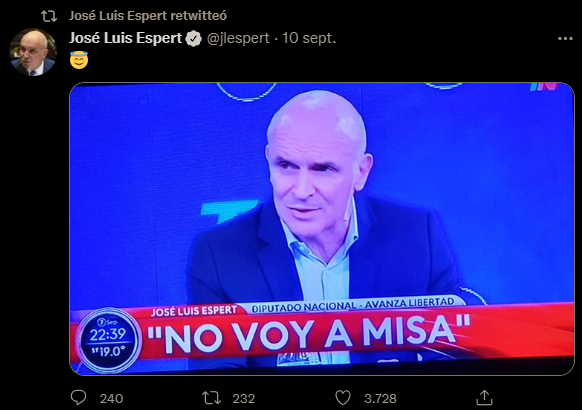View the 232 retweets count
Viewport: 582px width, 410px height.
tap(243, 398)
